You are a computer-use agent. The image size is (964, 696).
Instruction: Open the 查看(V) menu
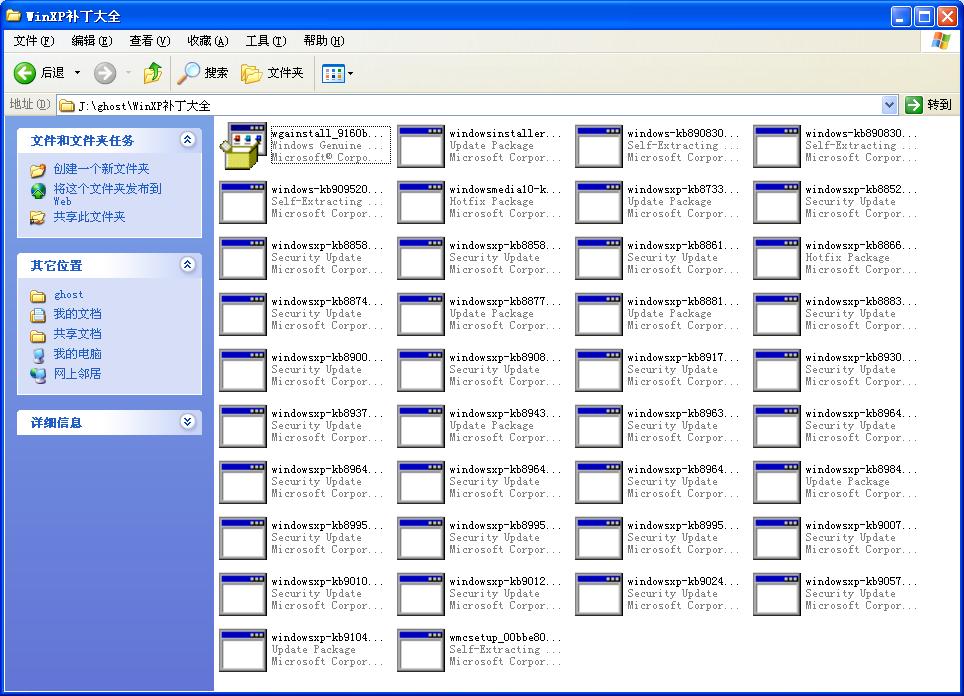click(x=149, y=41)
